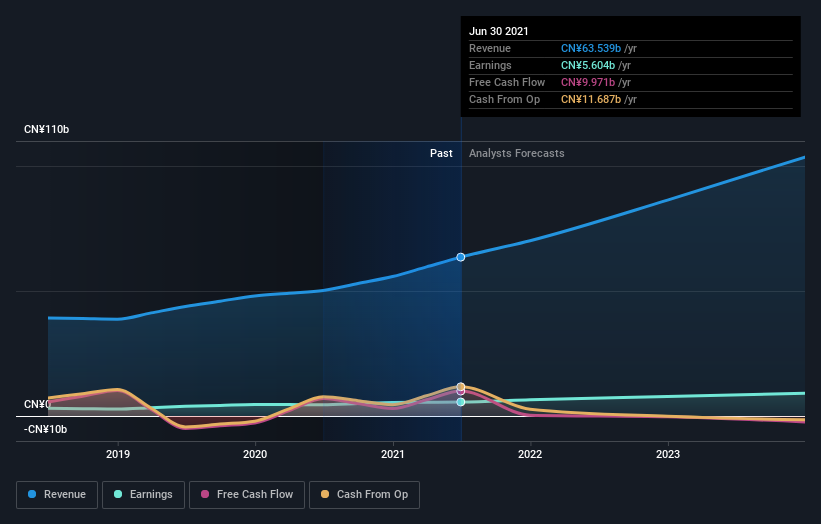This screenshot has height=524, width=821.
Task: Click the CN¥110b y-axis label
Action: pyautogui.click(x=47, y=129)
